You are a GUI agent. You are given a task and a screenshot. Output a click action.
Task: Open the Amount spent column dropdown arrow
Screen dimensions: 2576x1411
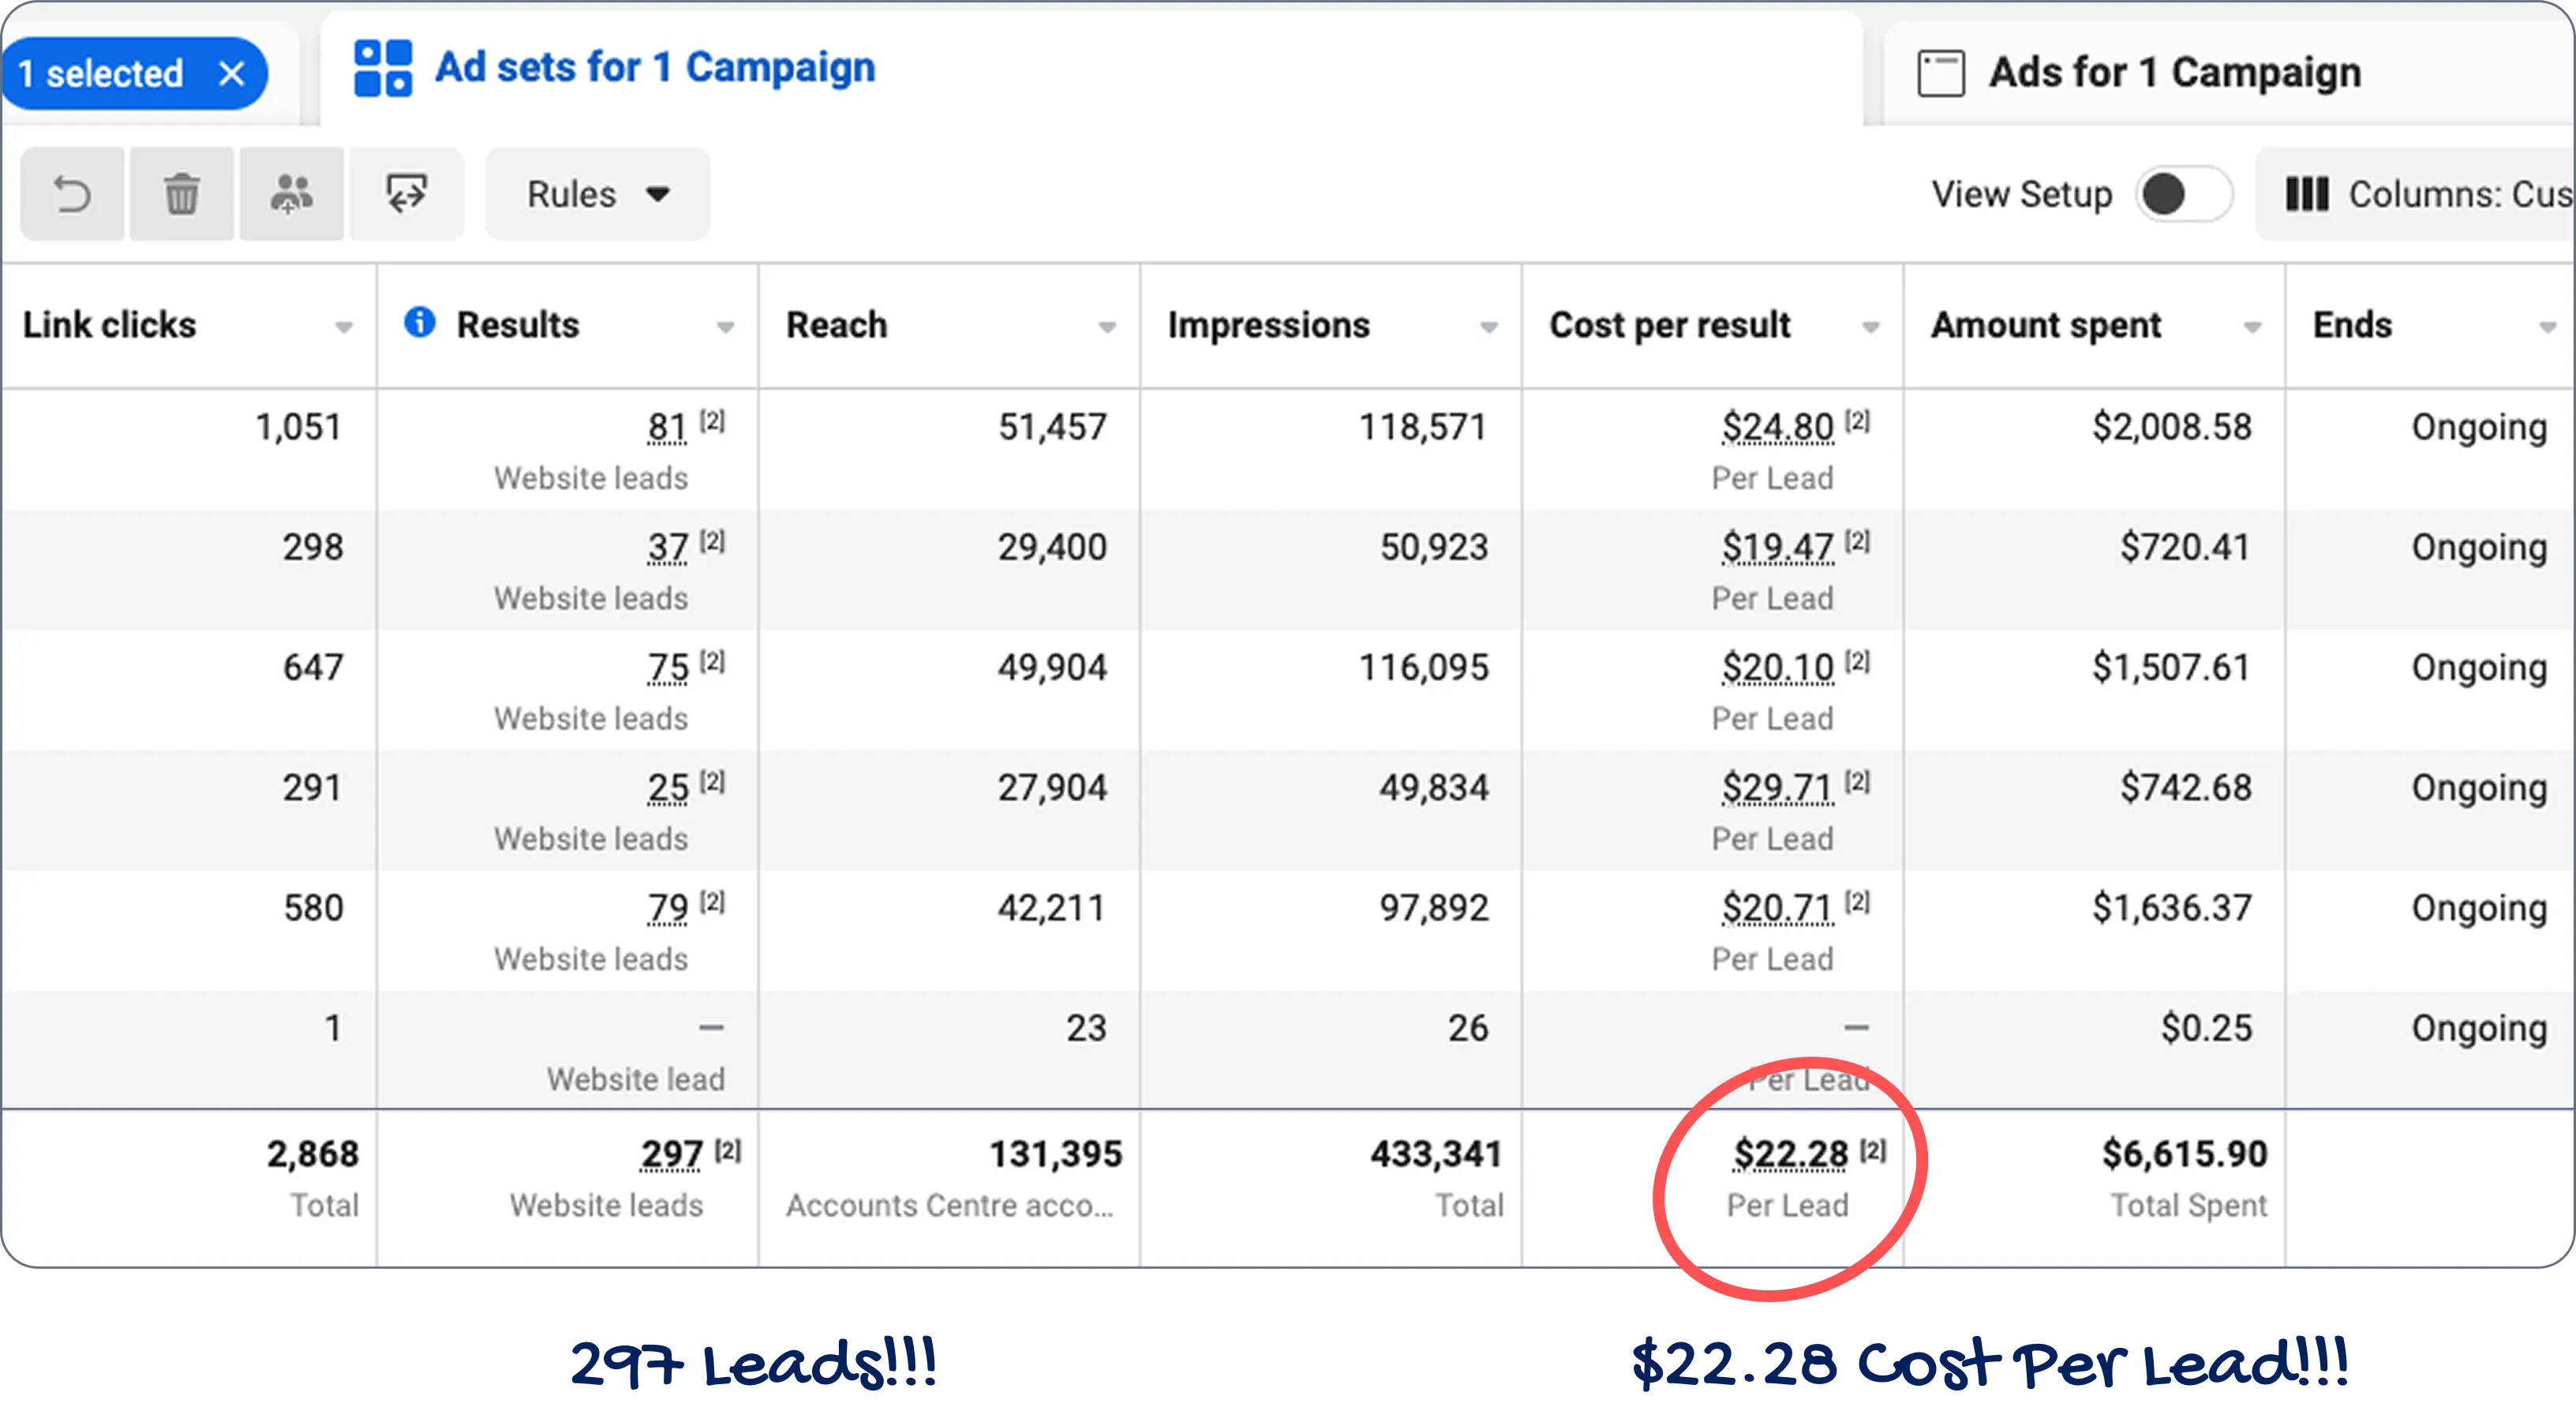[2252, 327]
